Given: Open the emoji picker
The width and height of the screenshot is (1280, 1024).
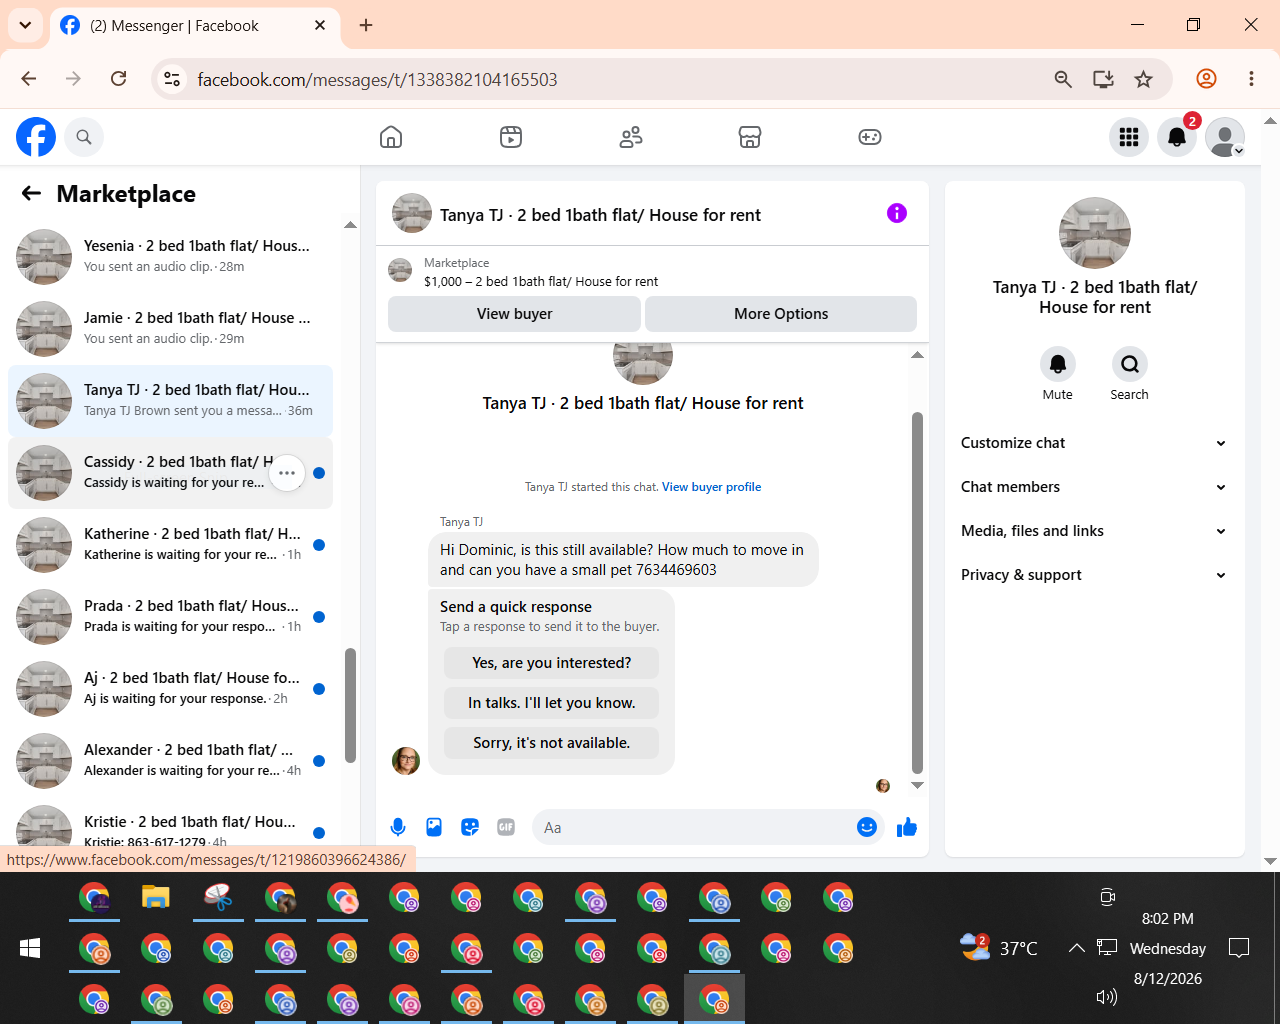Looking at the screenshot, I should [867, 827].
